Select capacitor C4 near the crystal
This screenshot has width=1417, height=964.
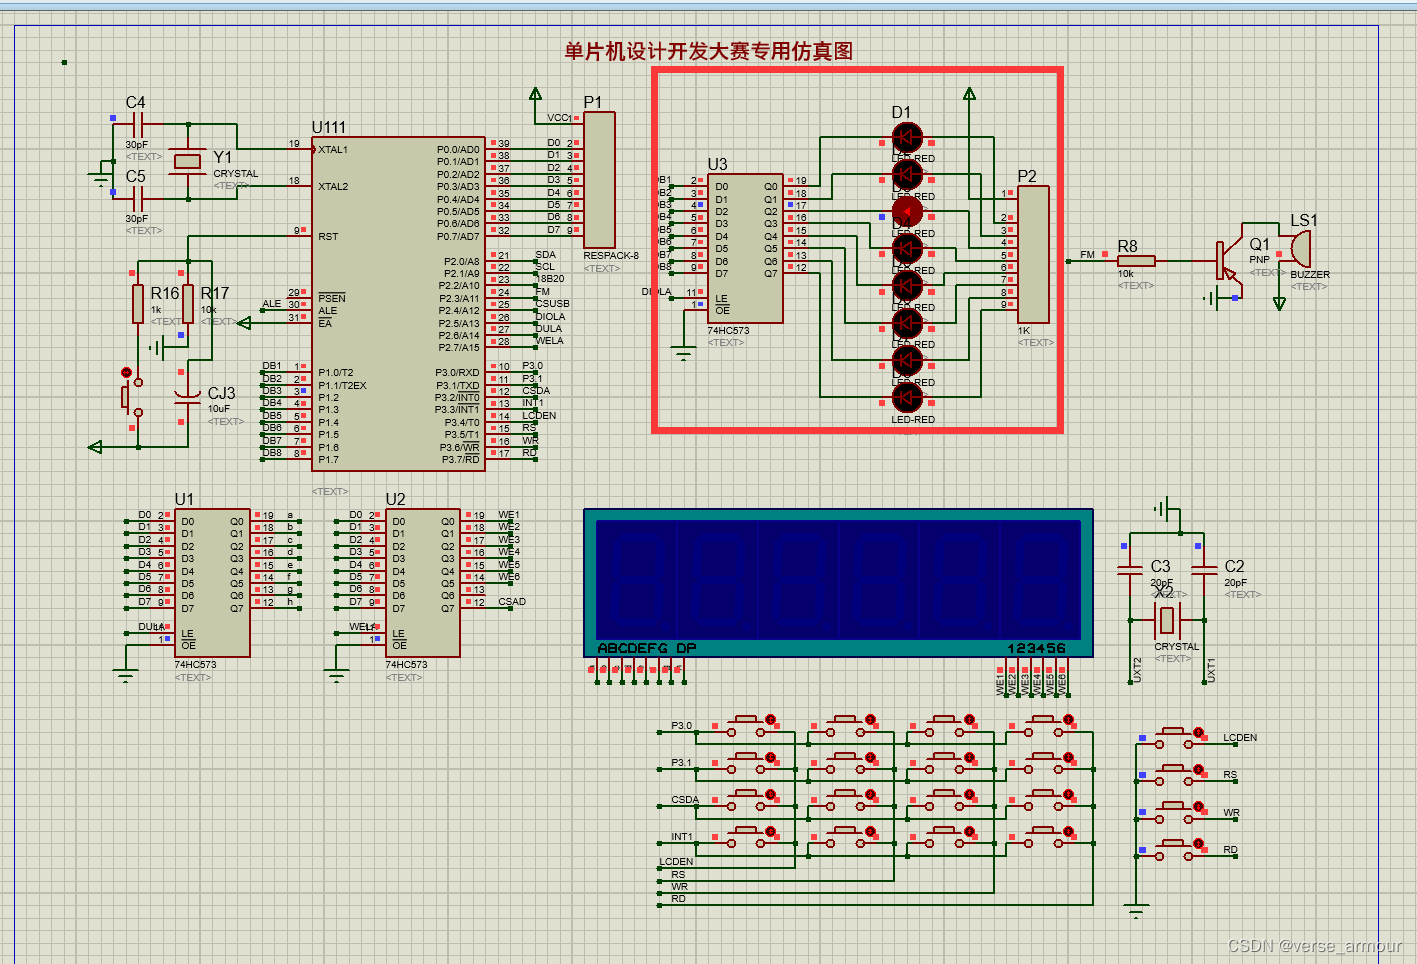coord(139,125)
